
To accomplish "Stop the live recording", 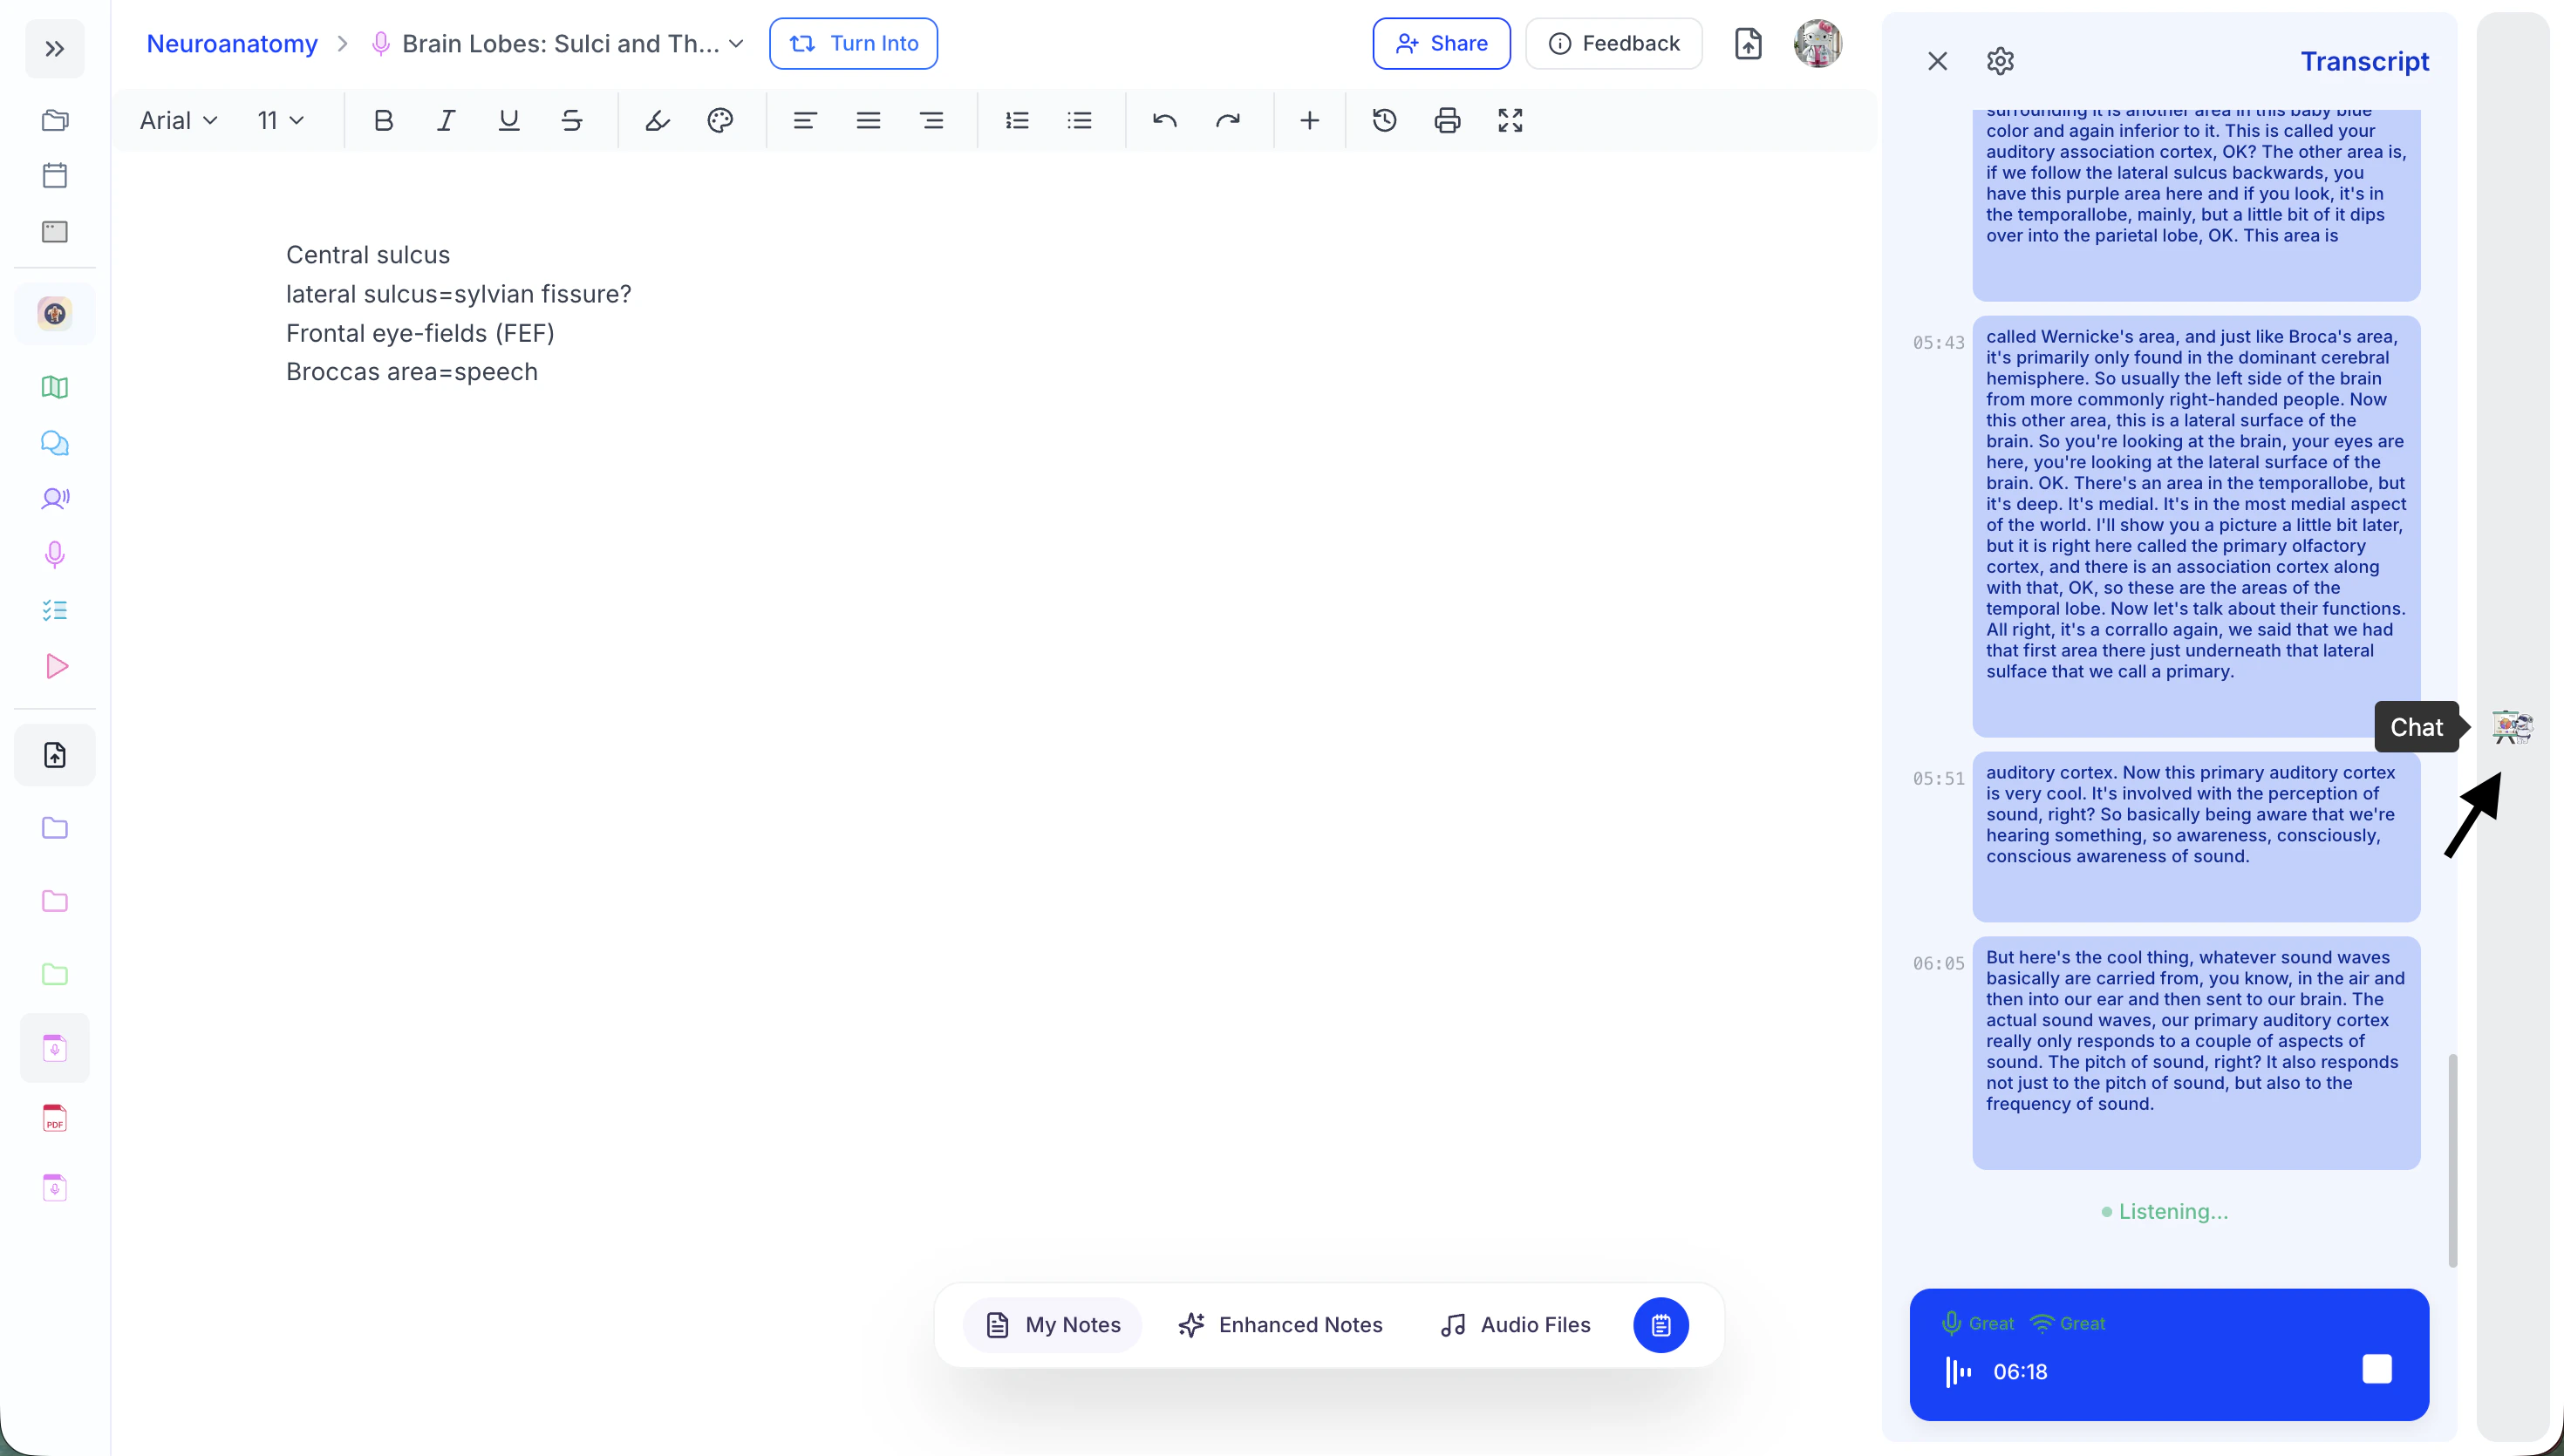I will (2376, 1369).
